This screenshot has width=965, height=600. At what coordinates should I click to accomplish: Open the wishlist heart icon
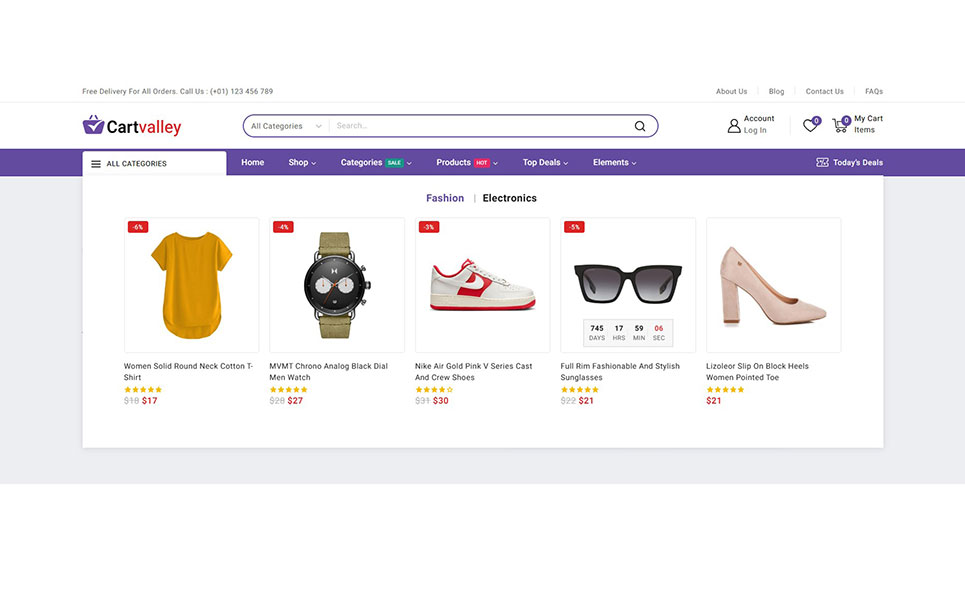click(x=810, y=126)
